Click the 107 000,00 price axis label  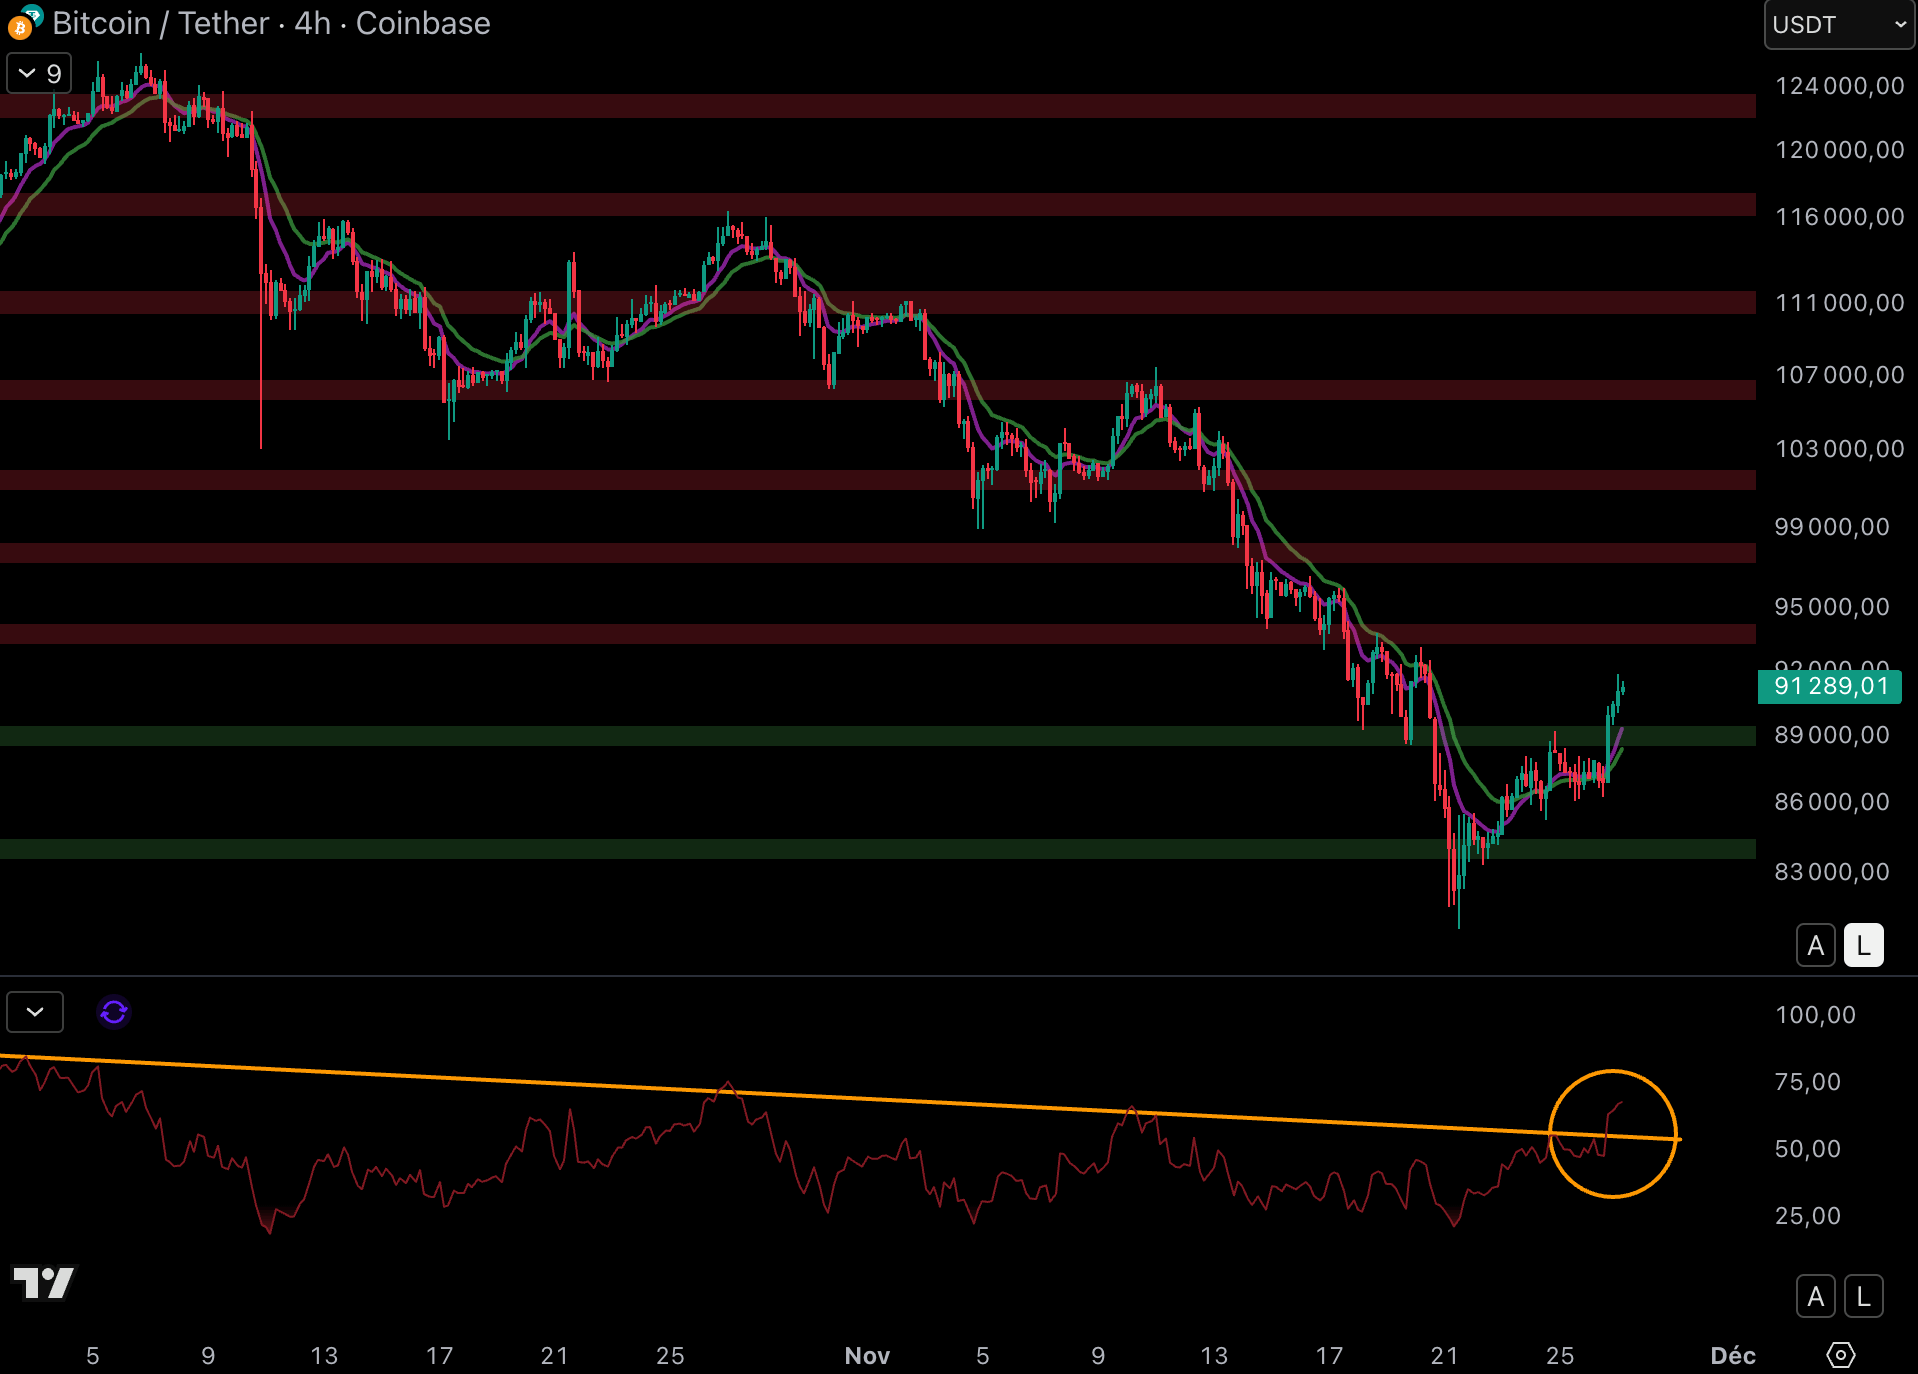pos(1839,375)
